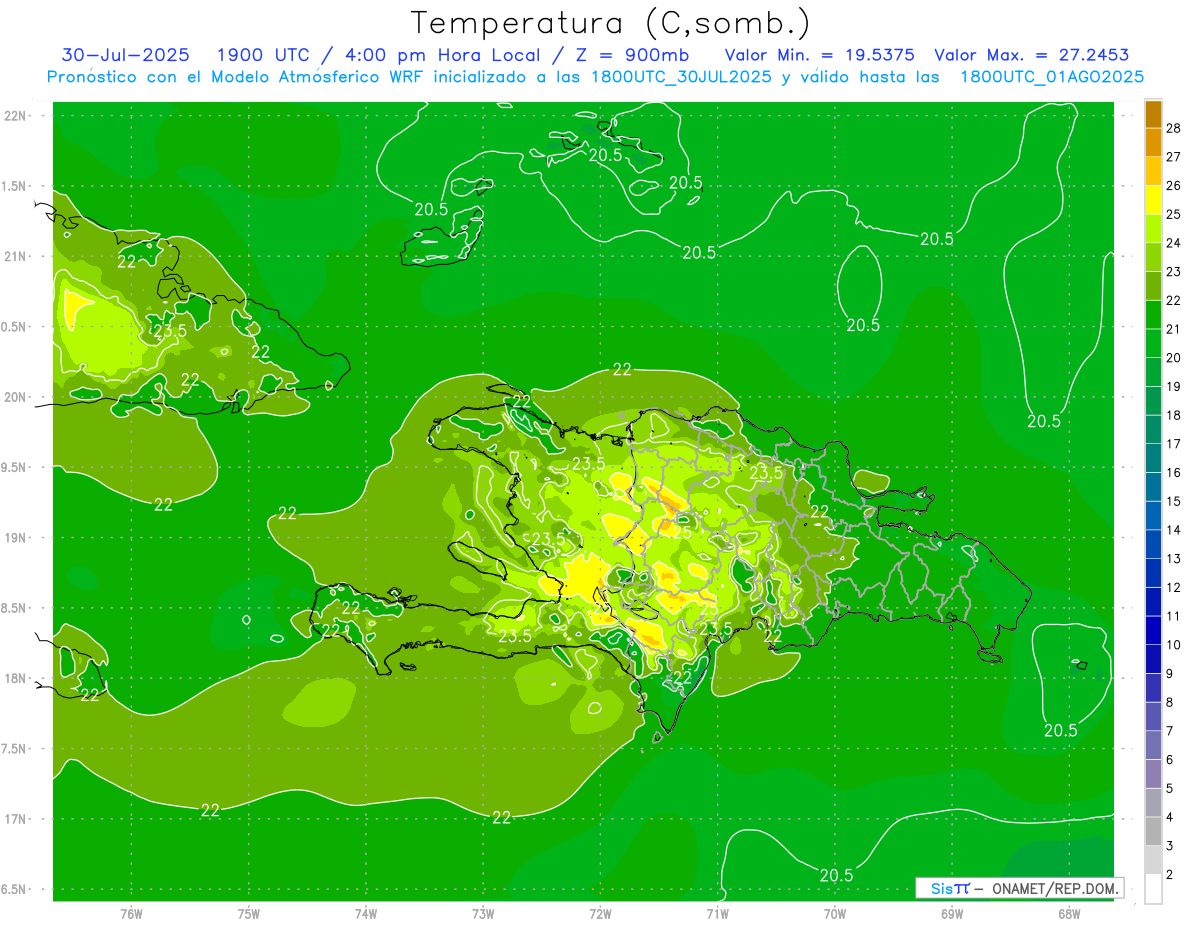Click the "72W" longitude axis label

600,913
